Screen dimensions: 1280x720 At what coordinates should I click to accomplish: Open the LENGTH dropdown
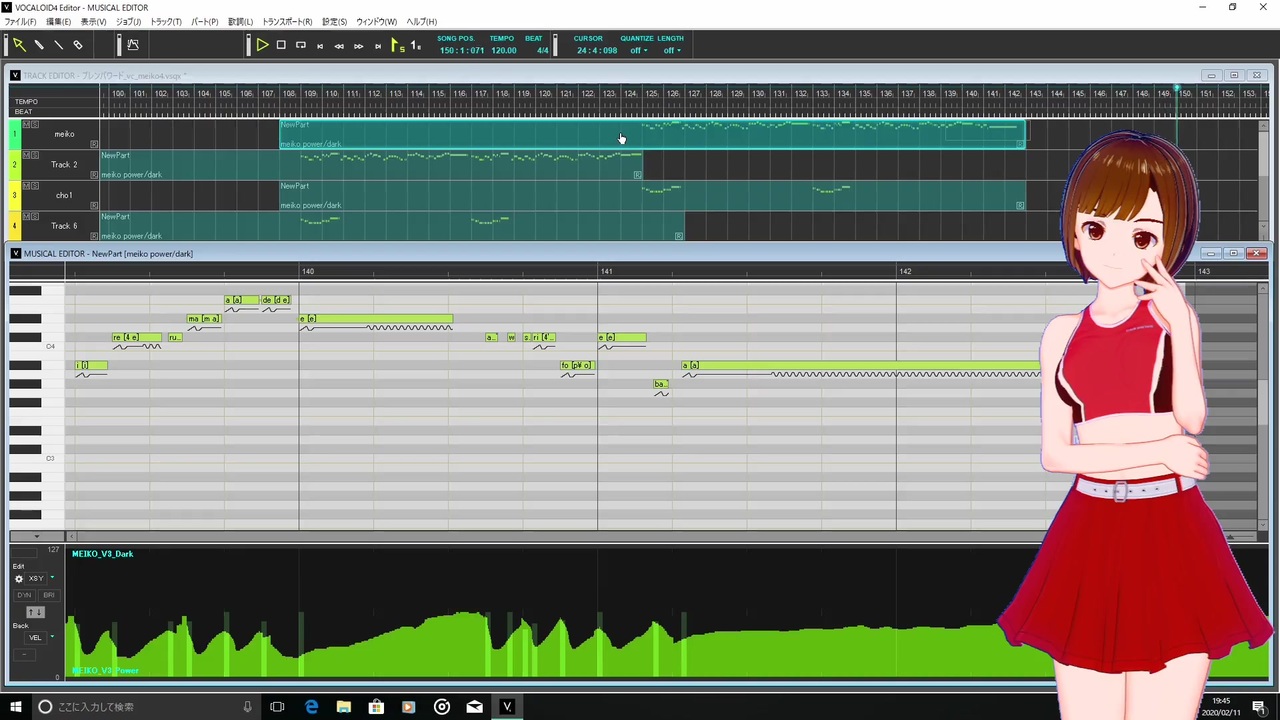[671, 51]
